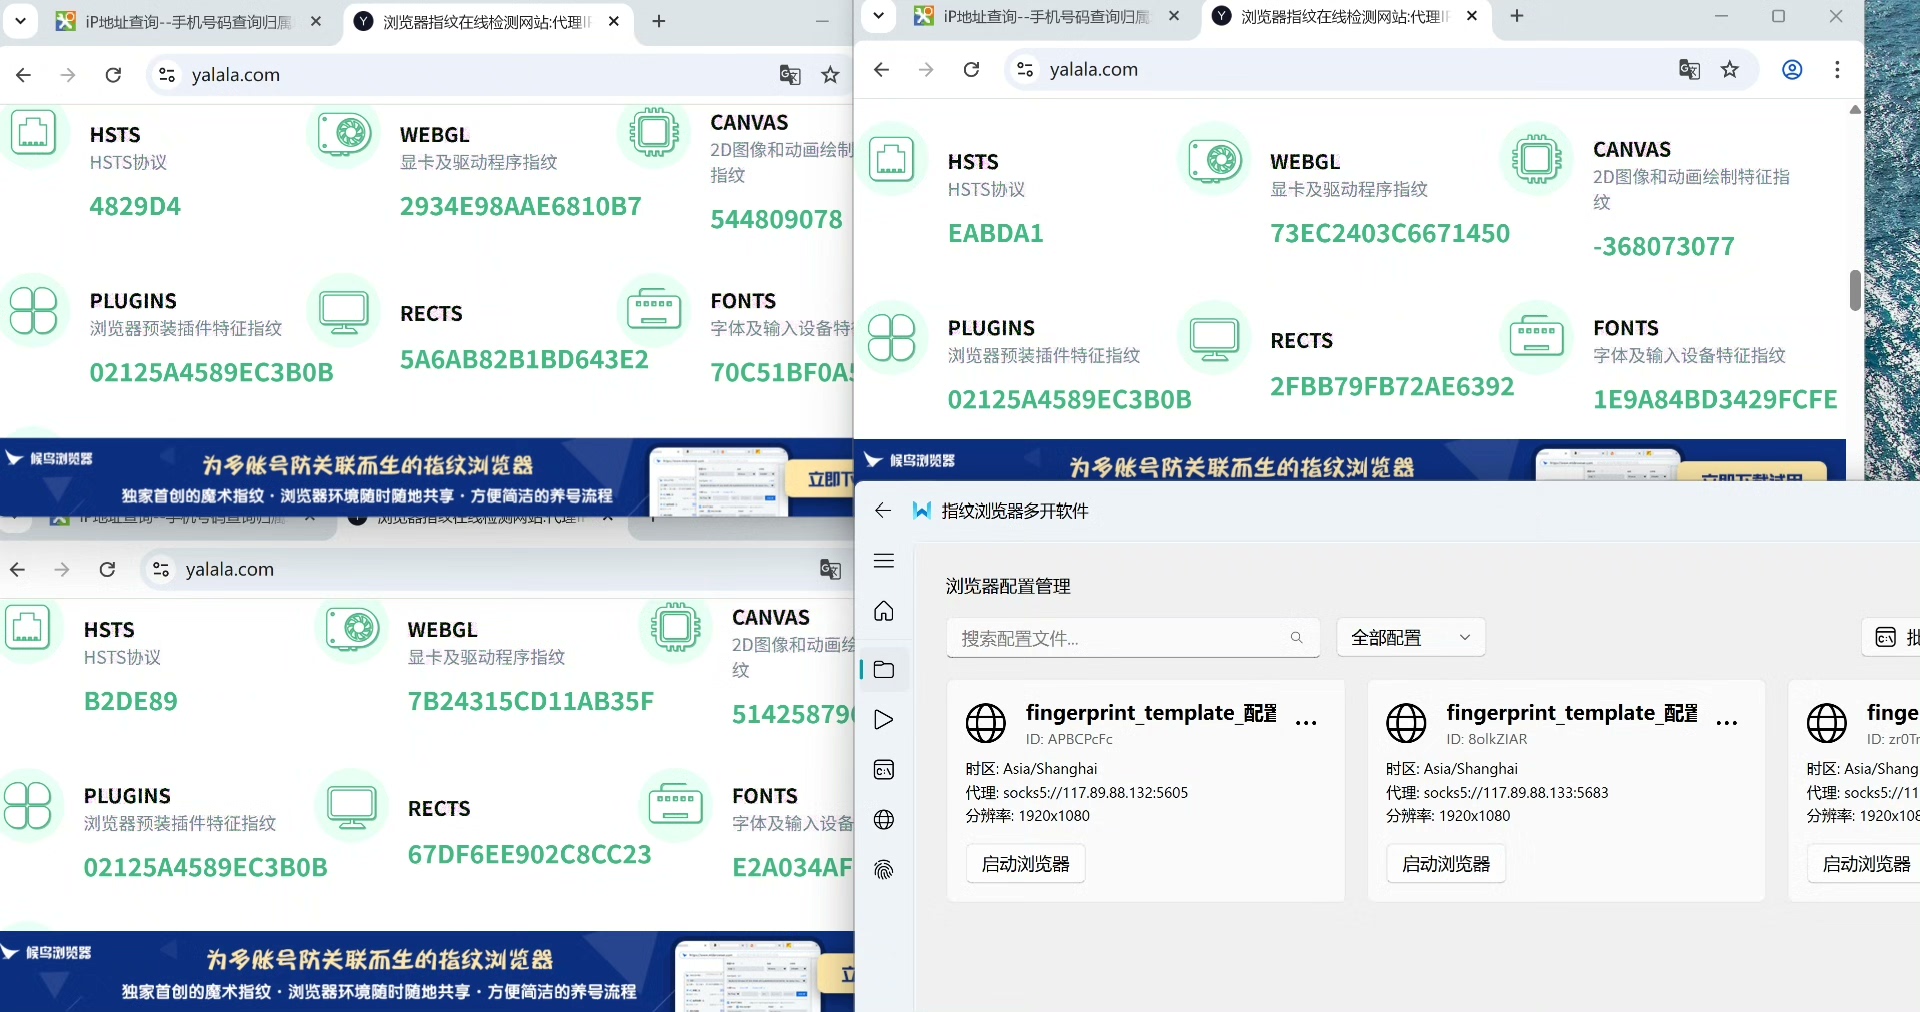Image resolution: width=1920 pixels, height=1012 pixels.
Task: Click HSTS value EABDA1
Action: point(996,233)
